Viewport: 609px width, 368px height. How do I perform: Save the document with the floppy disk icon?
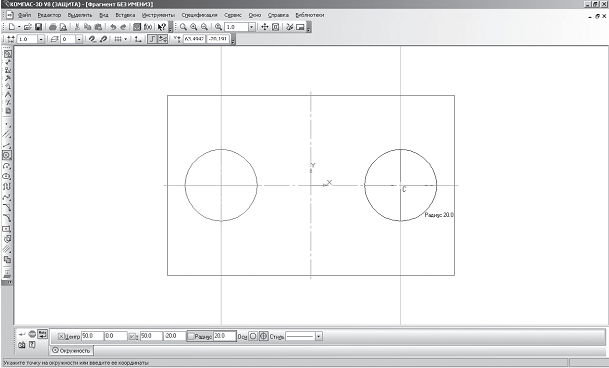point(38,27)
